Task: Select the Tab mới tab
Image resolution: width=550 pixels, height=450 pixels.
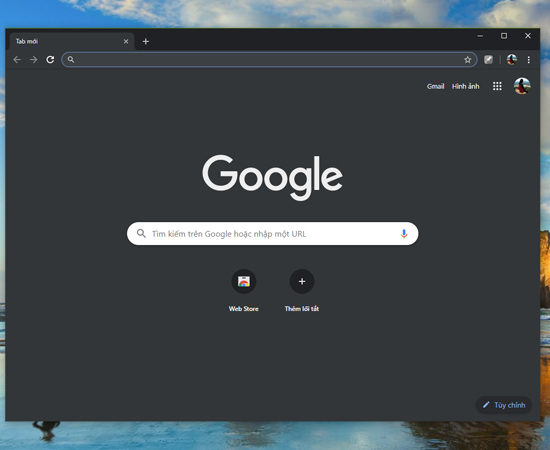Action: coord(72,41)
